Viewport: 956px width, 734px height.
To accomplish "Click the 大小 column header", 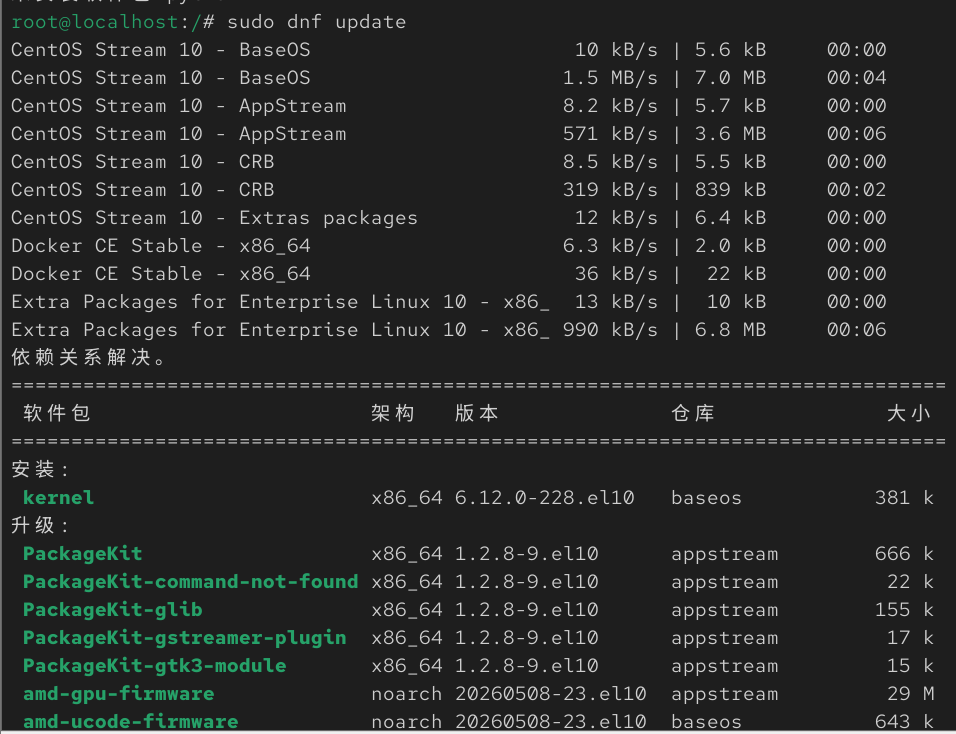I will 908,413.
